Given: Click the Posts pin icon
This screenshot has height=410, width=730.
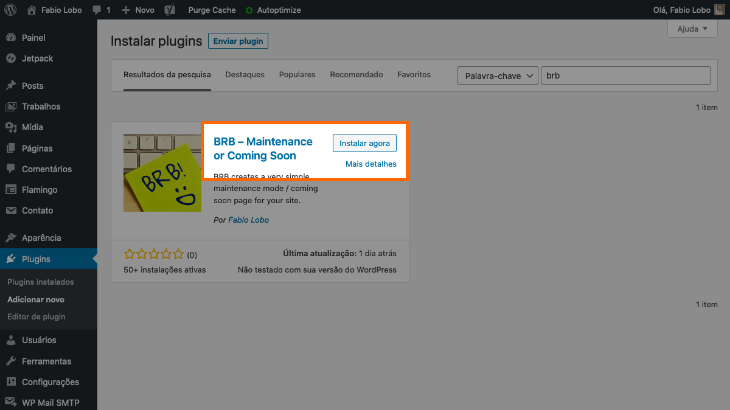Looking at the screenshot, I should [11, 86].
